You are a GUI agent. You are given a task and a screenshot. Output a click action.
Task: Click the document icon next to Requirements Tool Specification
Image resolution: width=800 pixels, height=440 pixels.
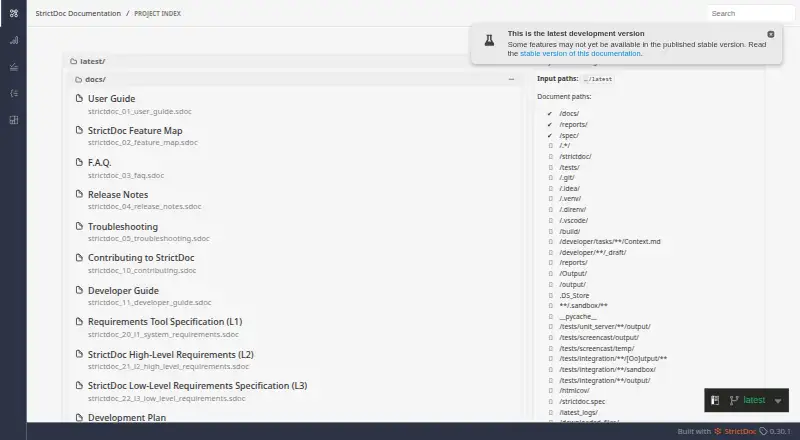[79, 322]
